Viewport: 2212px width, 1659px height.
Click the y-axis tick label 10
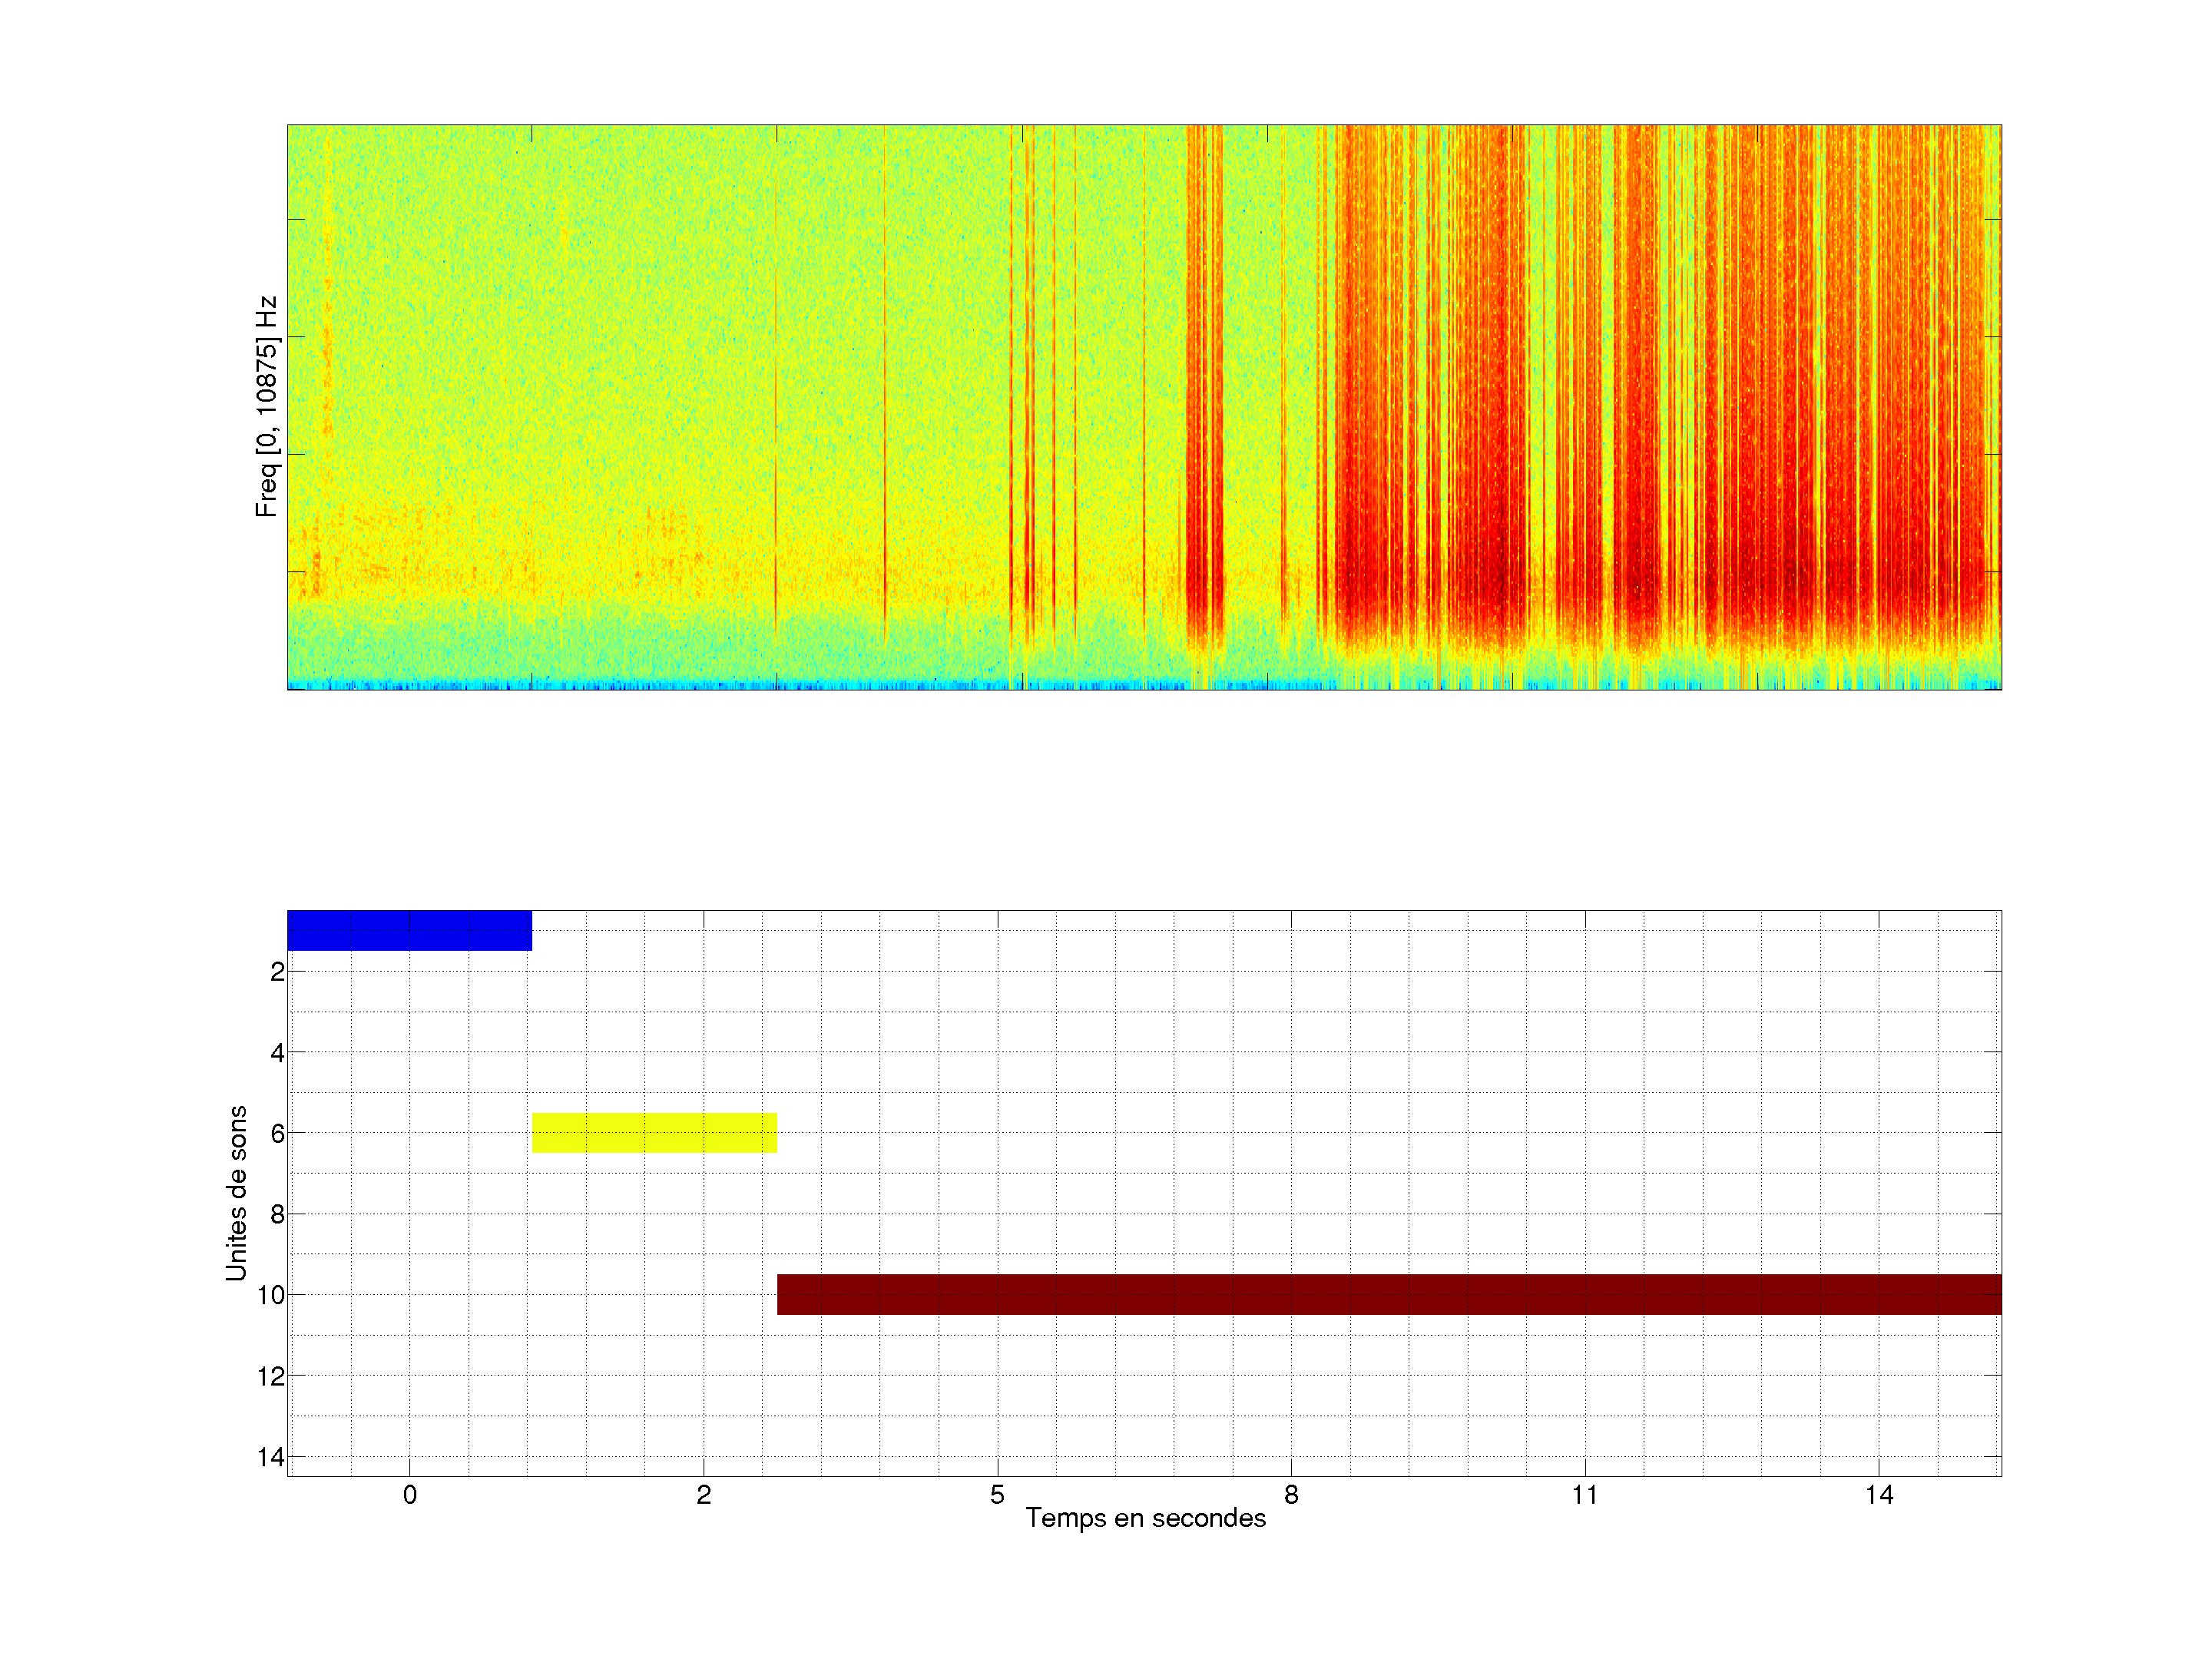point(271,1295)
